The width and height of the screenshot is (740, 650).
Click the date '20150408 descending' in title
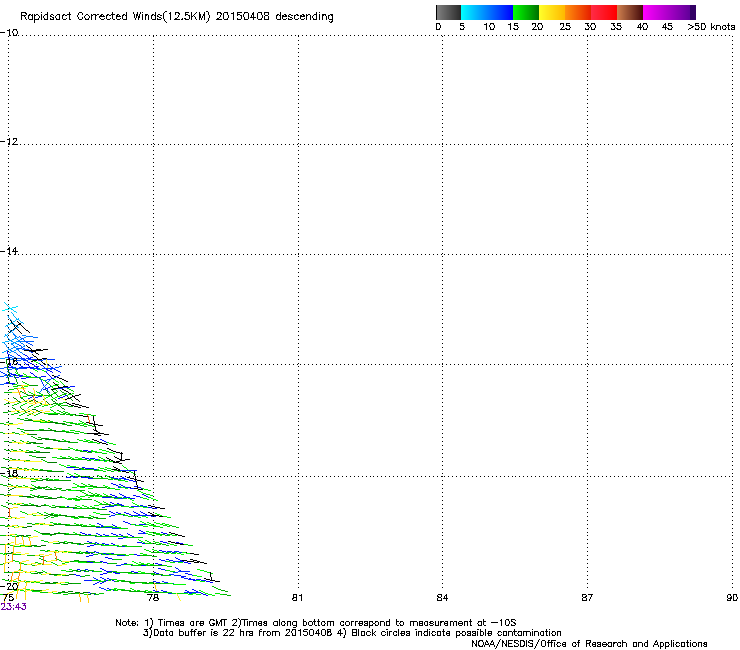pyautogui.click(x=274, y=17)
